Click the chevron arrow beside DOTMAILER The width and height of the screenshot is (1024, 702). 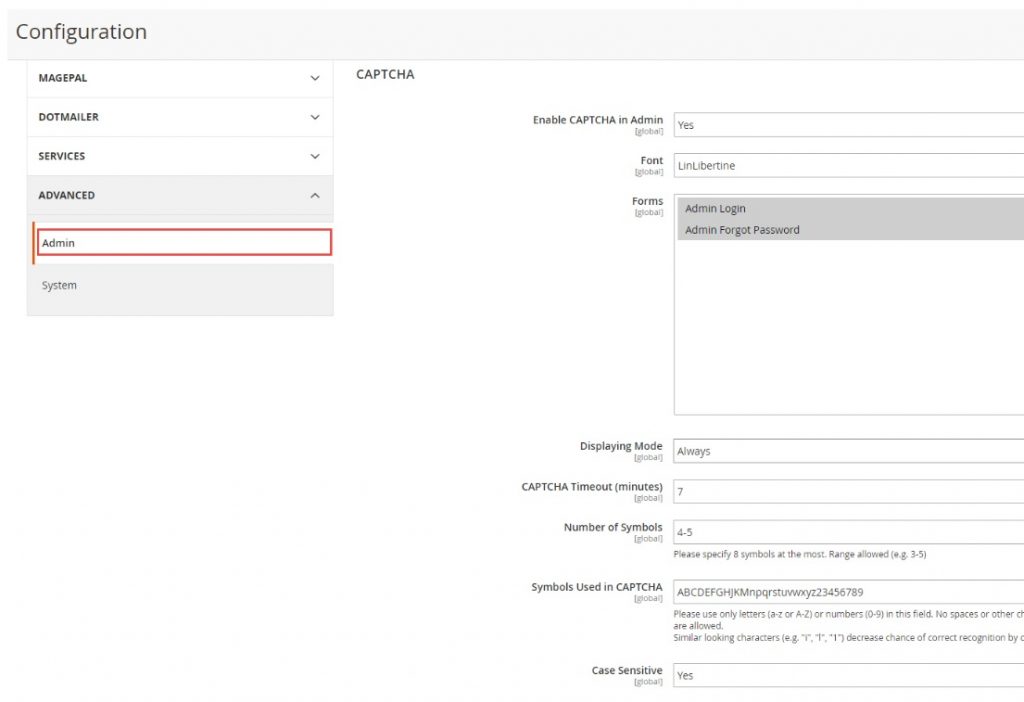[x=314, y=117]
